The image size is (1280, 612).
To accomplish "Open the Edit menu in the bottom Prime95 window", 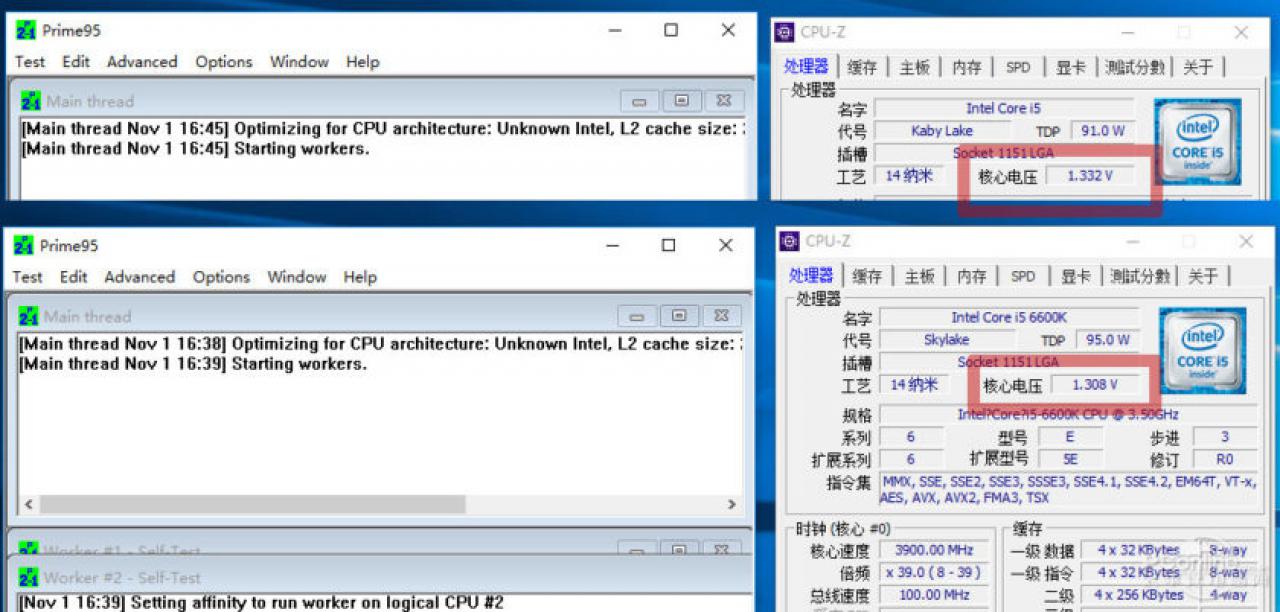I will pos(74,277).
